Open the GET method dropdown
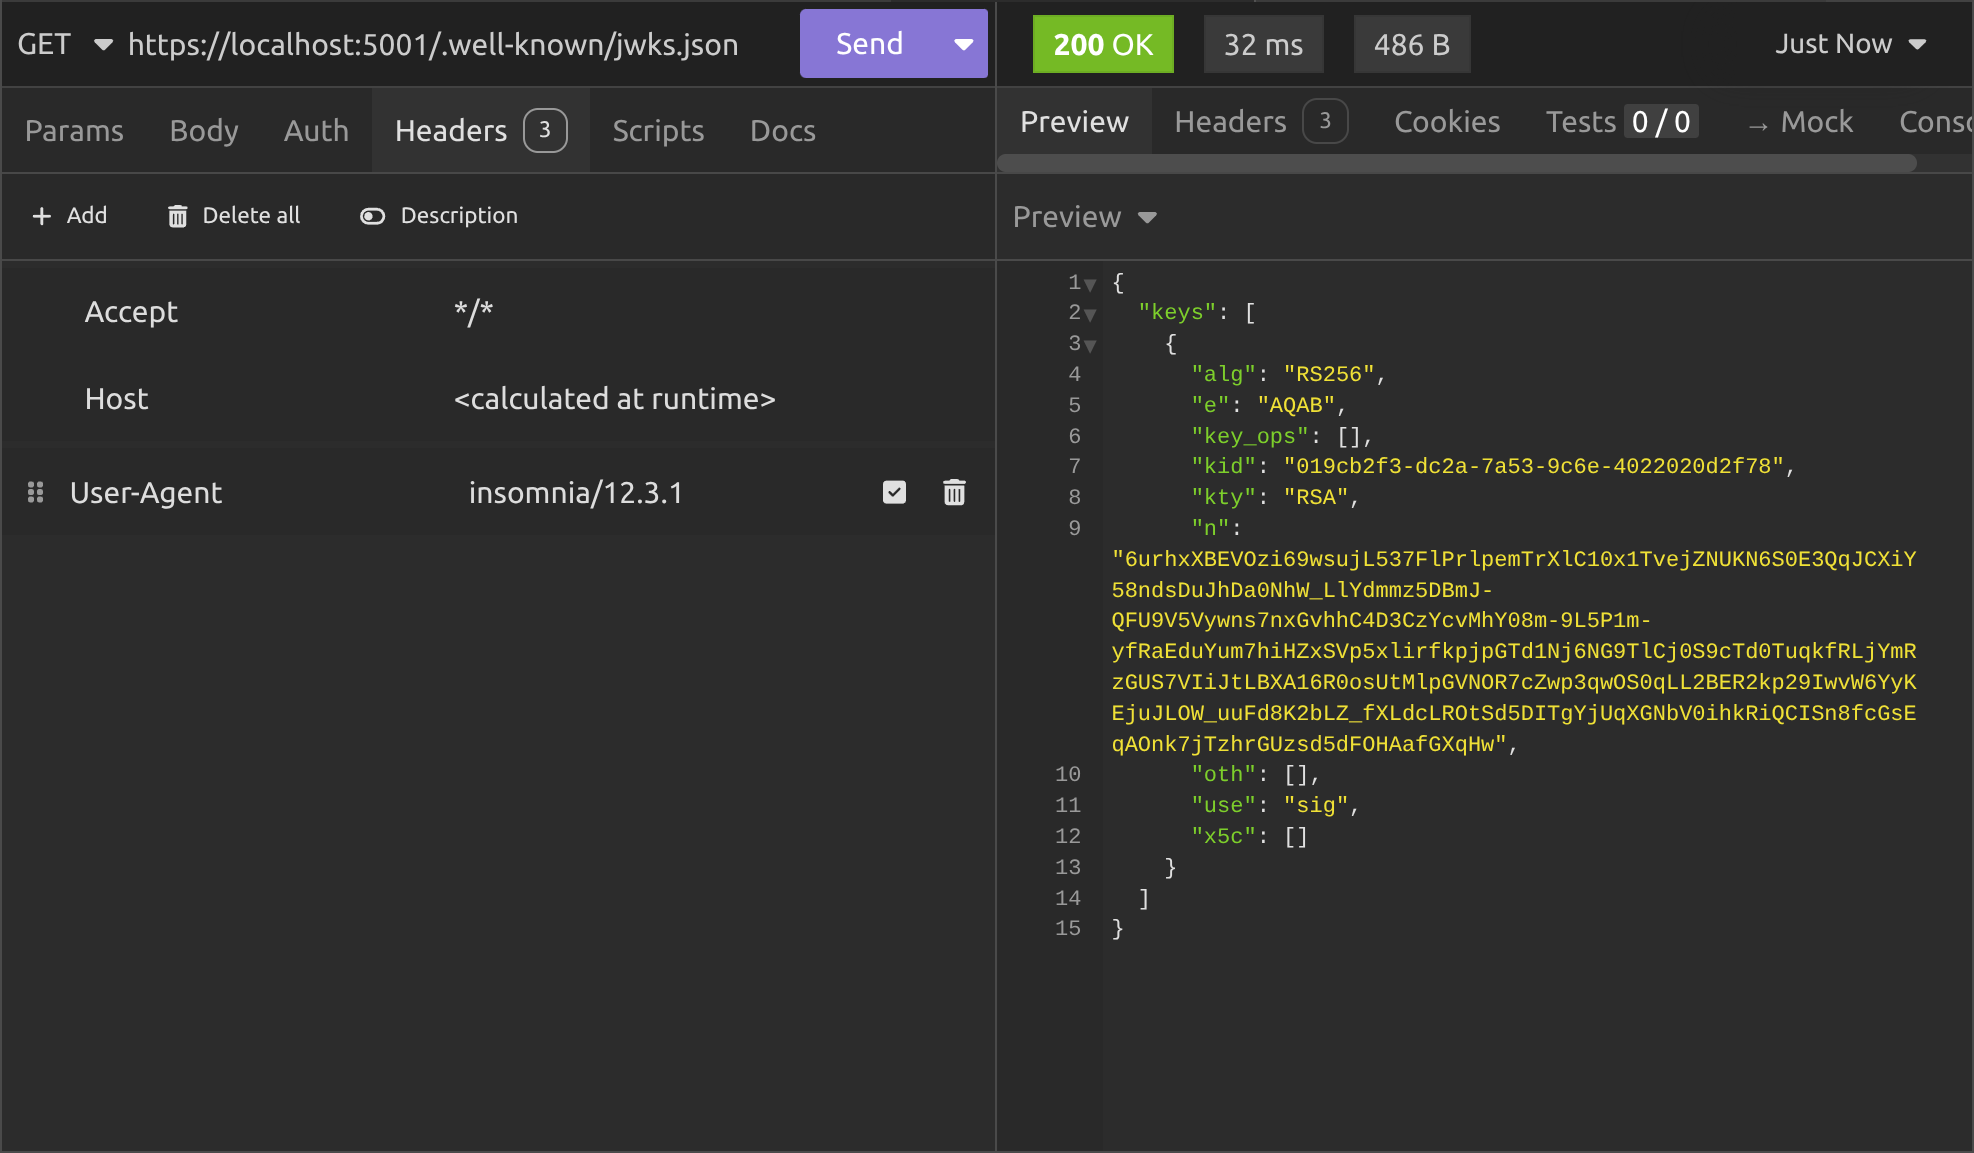This screenshot has height=1153, width=1974. (x=102, y=44)
